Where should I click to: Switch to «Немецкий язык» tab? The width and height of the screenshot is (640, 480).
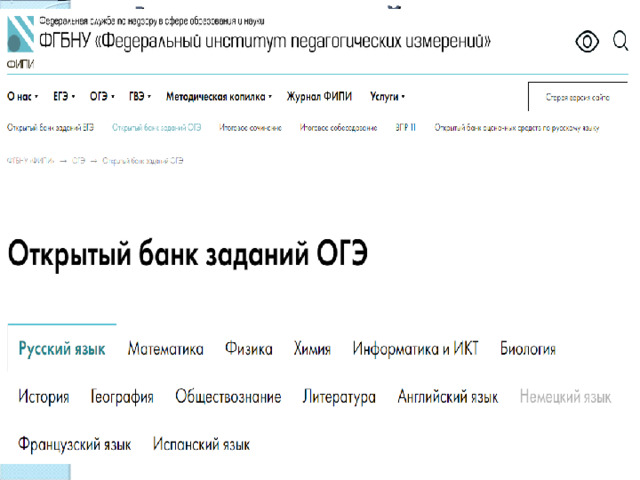point(565,397)
